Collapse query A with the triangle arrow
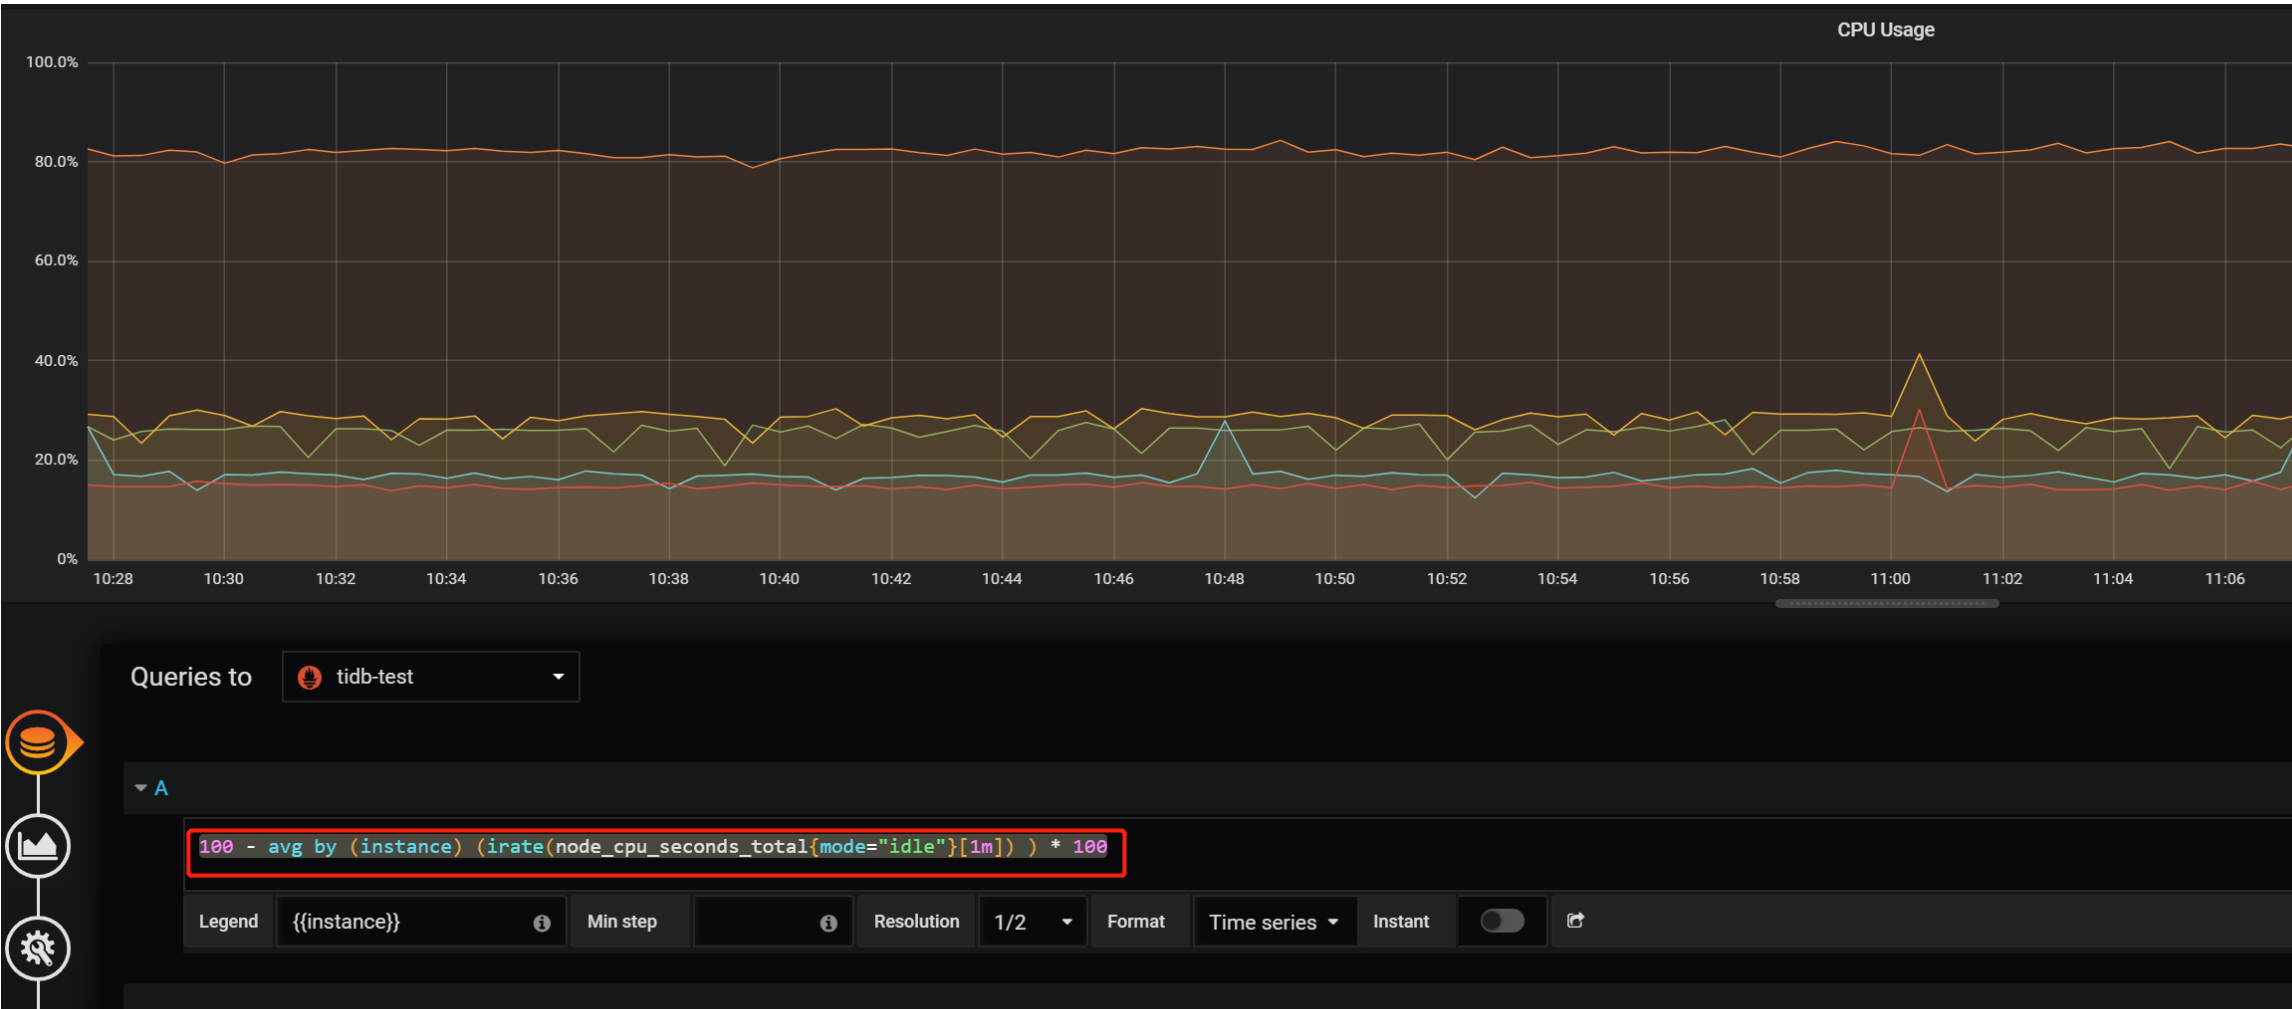Screen dimensions: 2292x1009 click(141, 788)
